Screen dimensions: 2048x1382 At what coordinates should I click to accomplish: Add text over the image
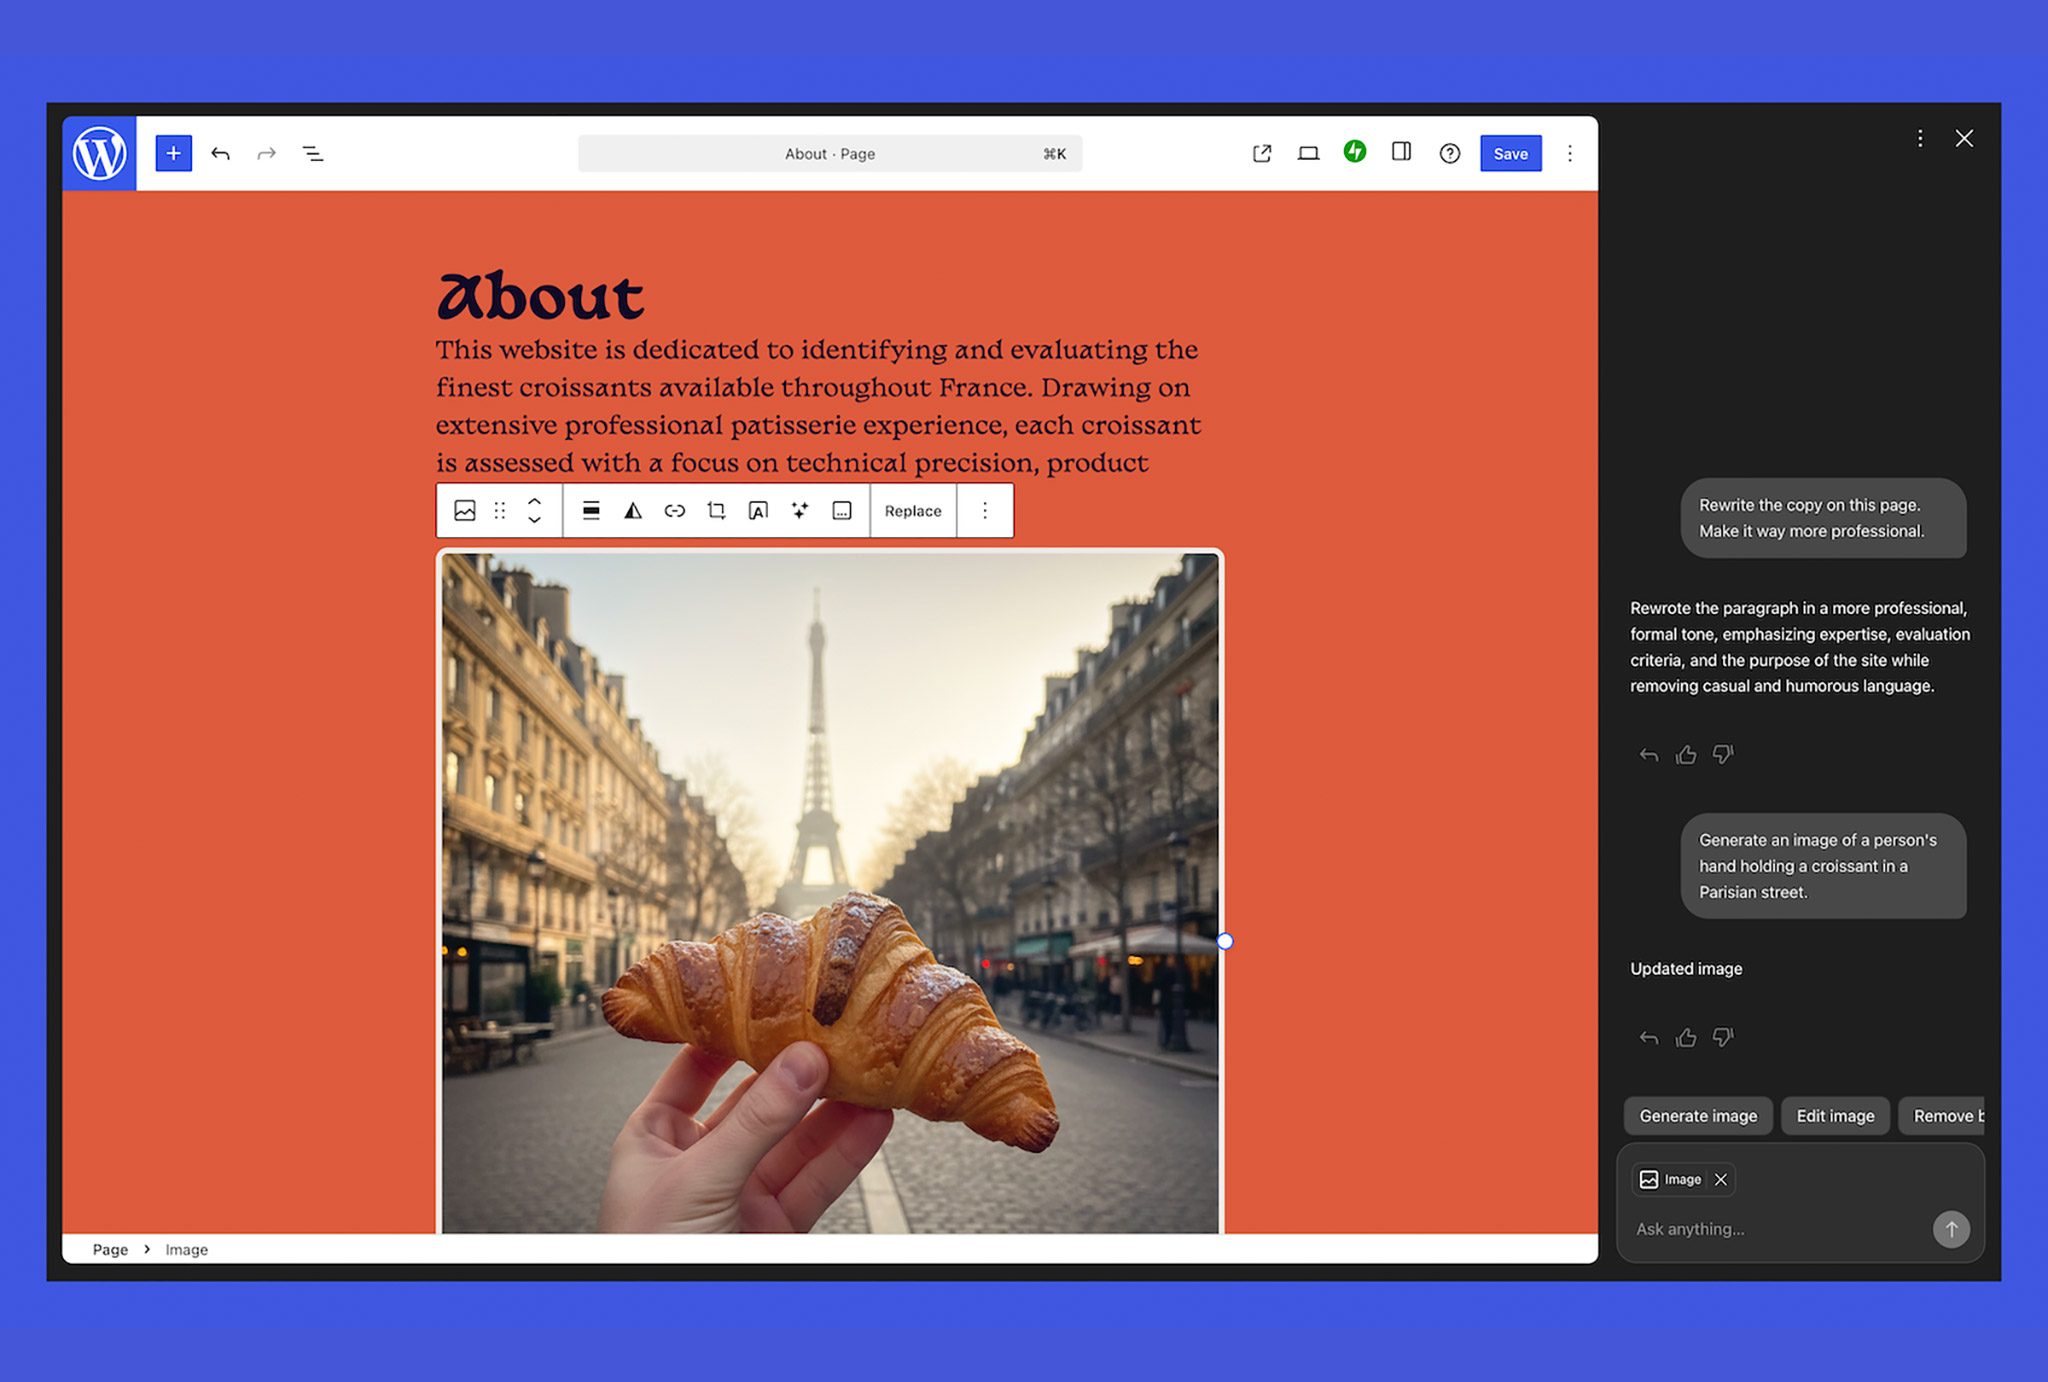(757, 510)
